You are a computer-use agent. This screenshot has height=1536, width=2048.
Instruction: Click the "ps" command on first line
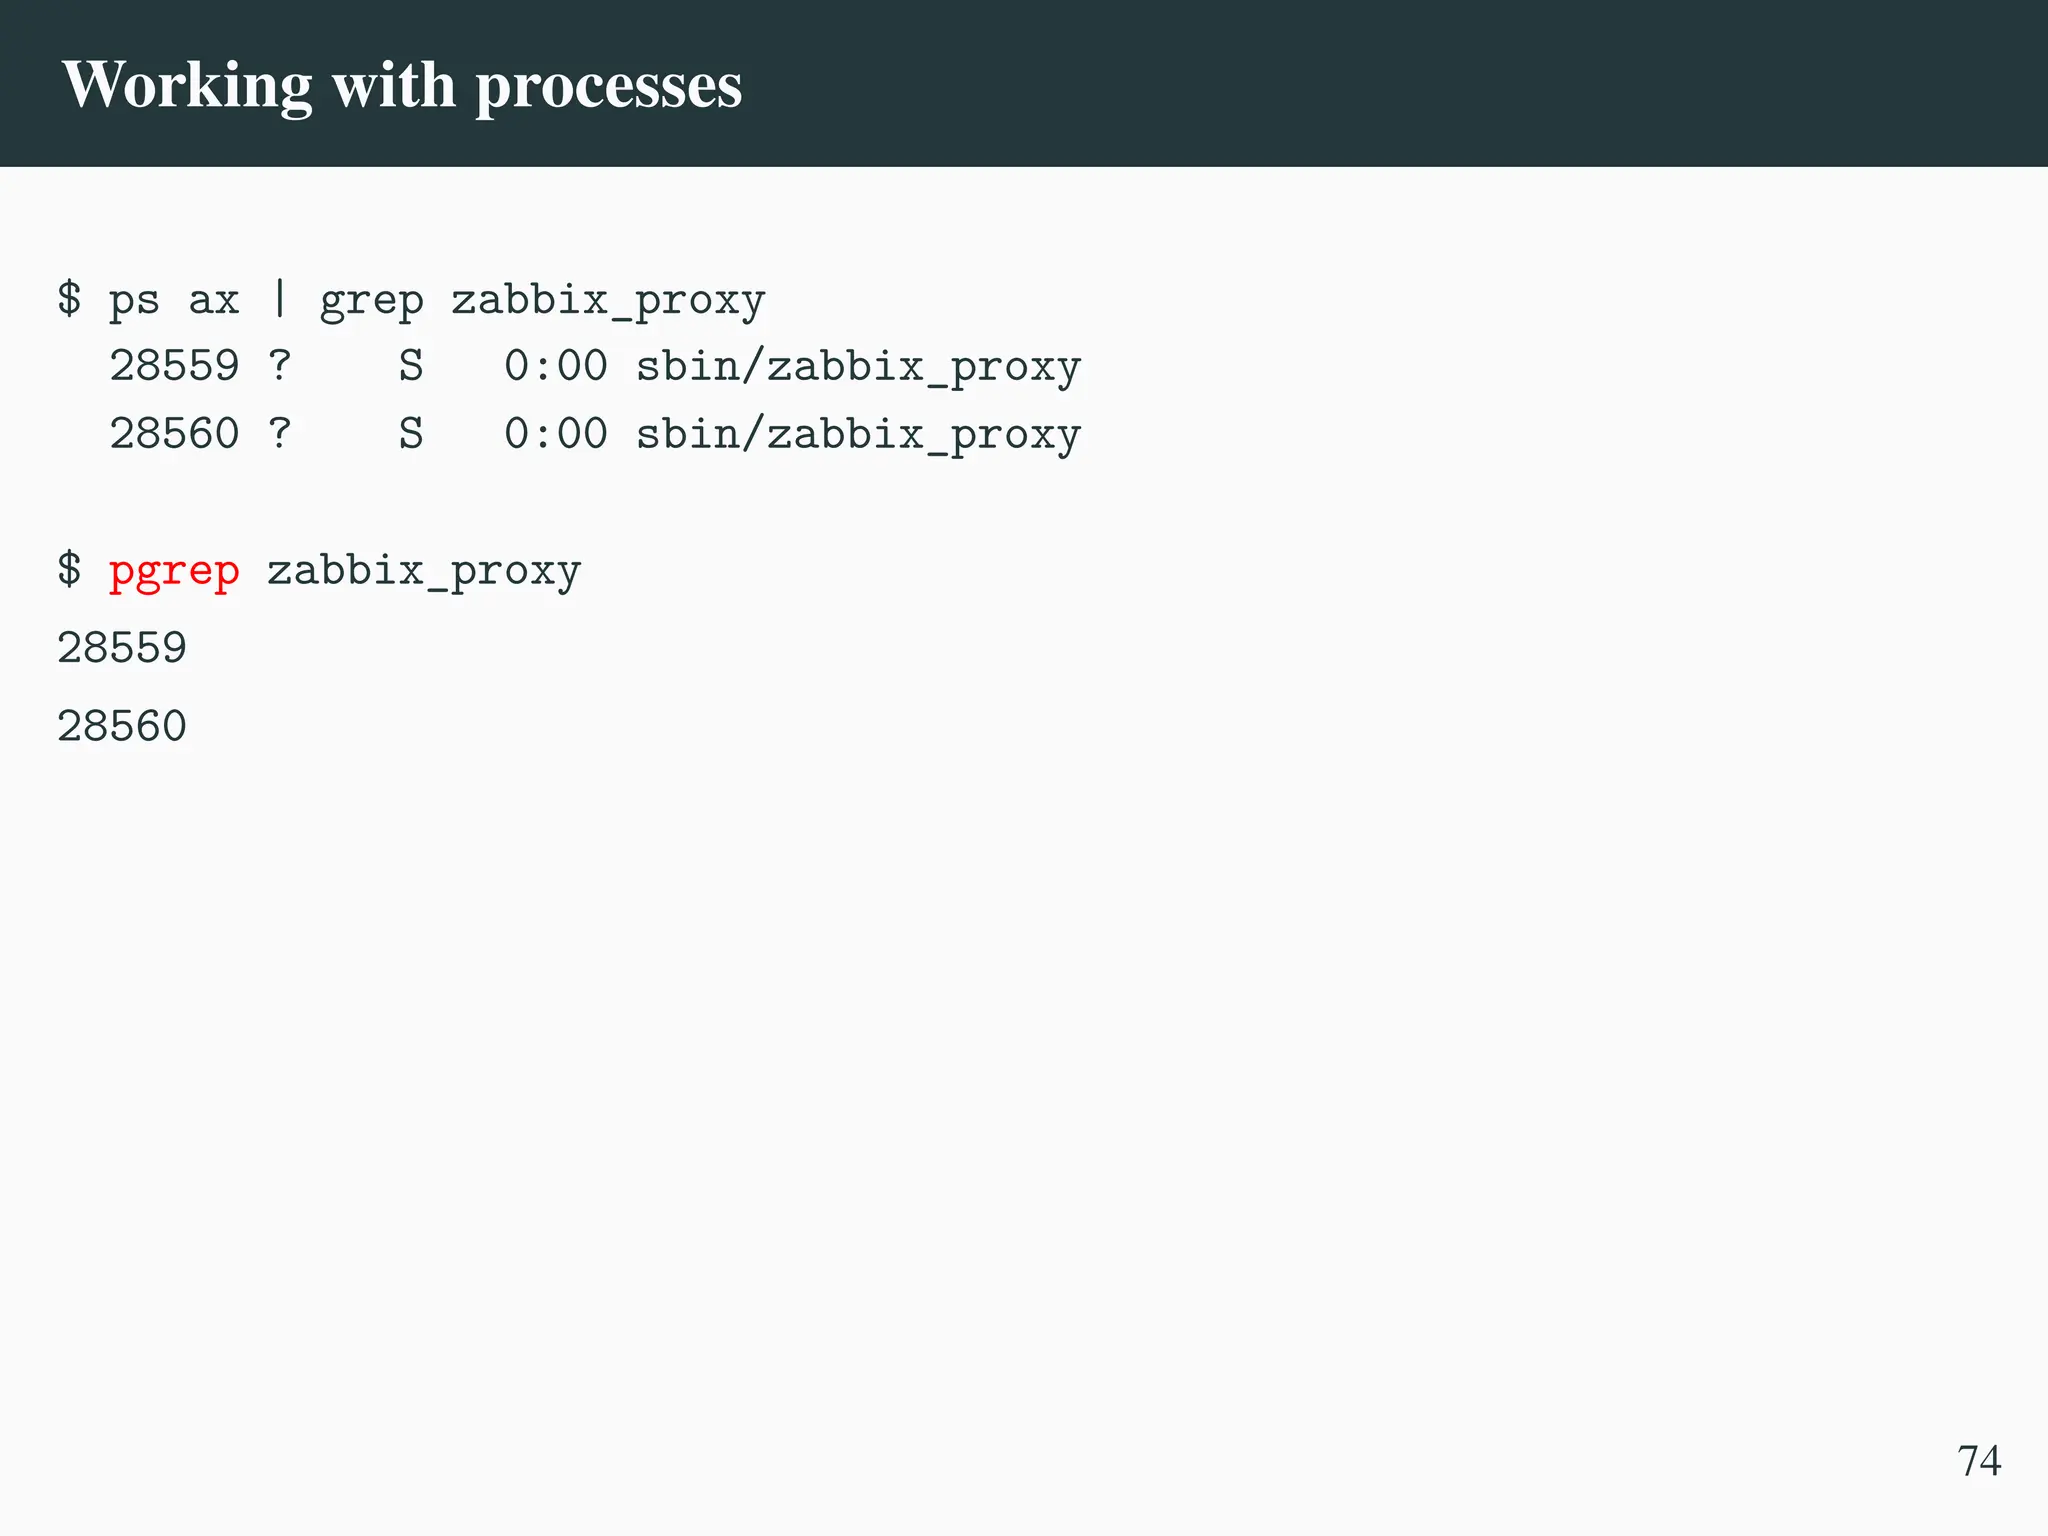pyautogui.click(x=134, y=300)
